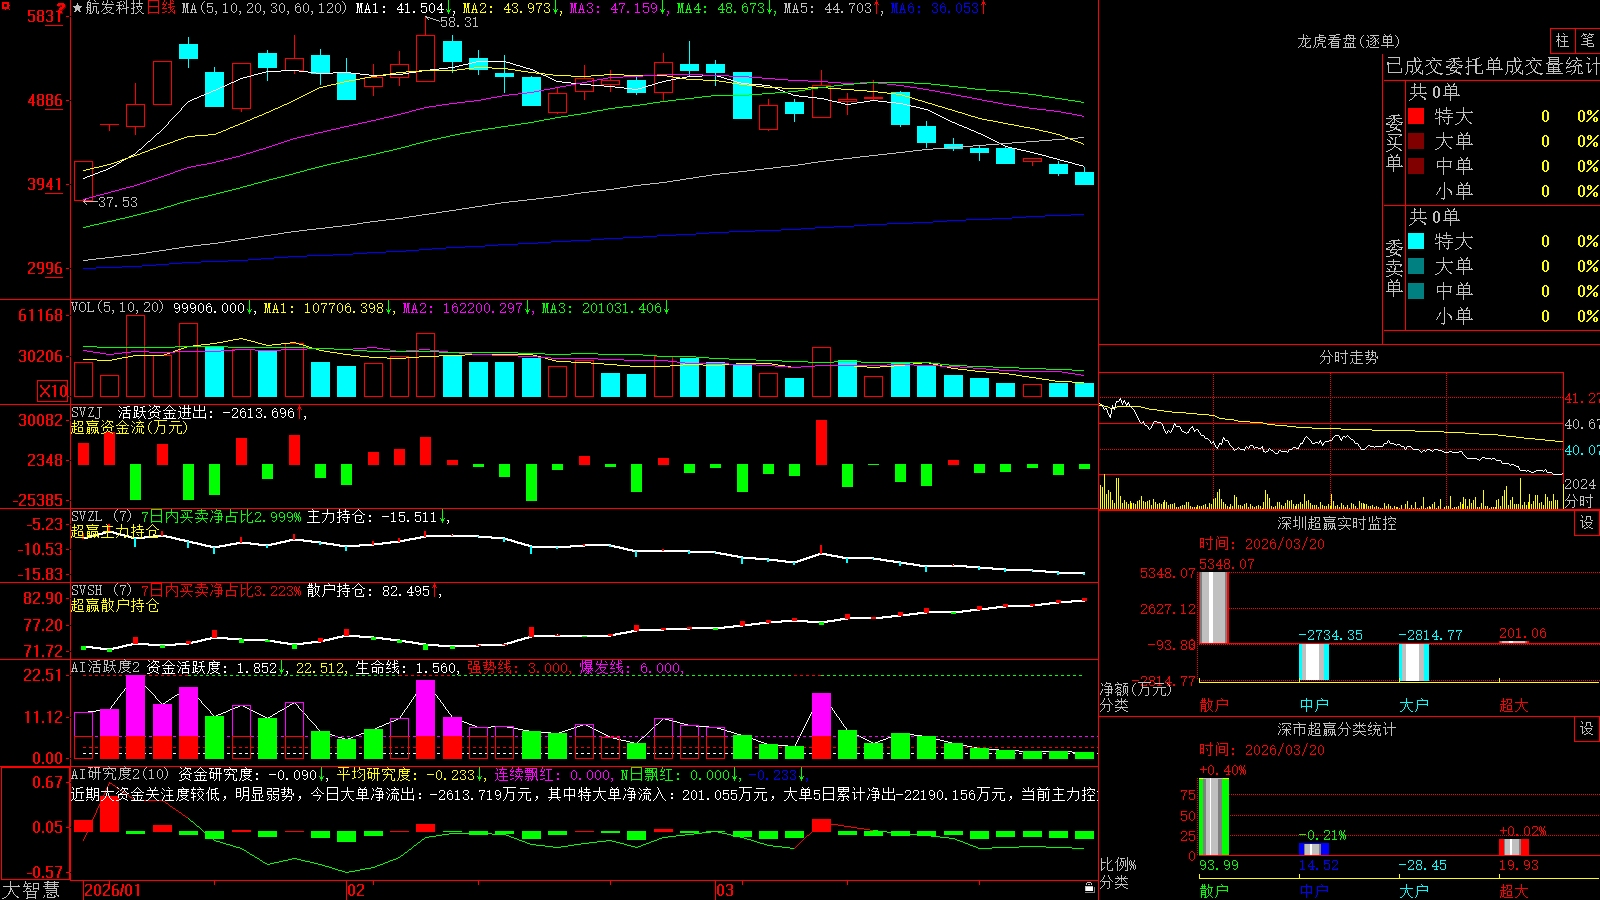Click the lock icon at chart corner
1600x900 pixels.
tap(1089, 887)
